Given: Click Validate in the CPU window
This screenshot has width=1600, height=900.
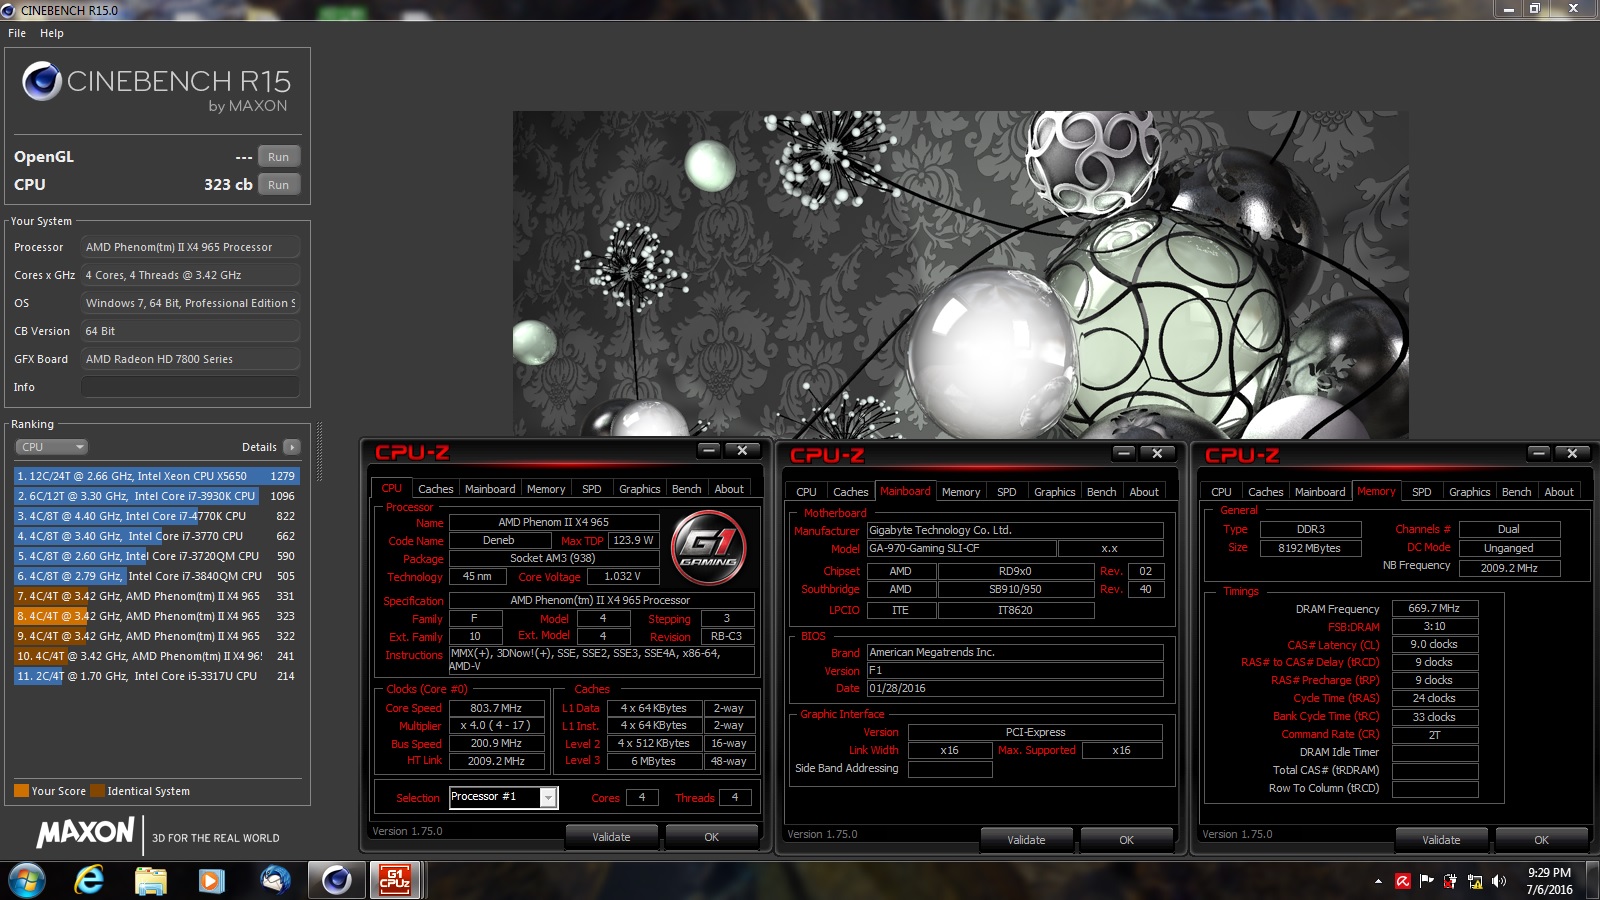Looking at the screenshot, I should 611,837.
